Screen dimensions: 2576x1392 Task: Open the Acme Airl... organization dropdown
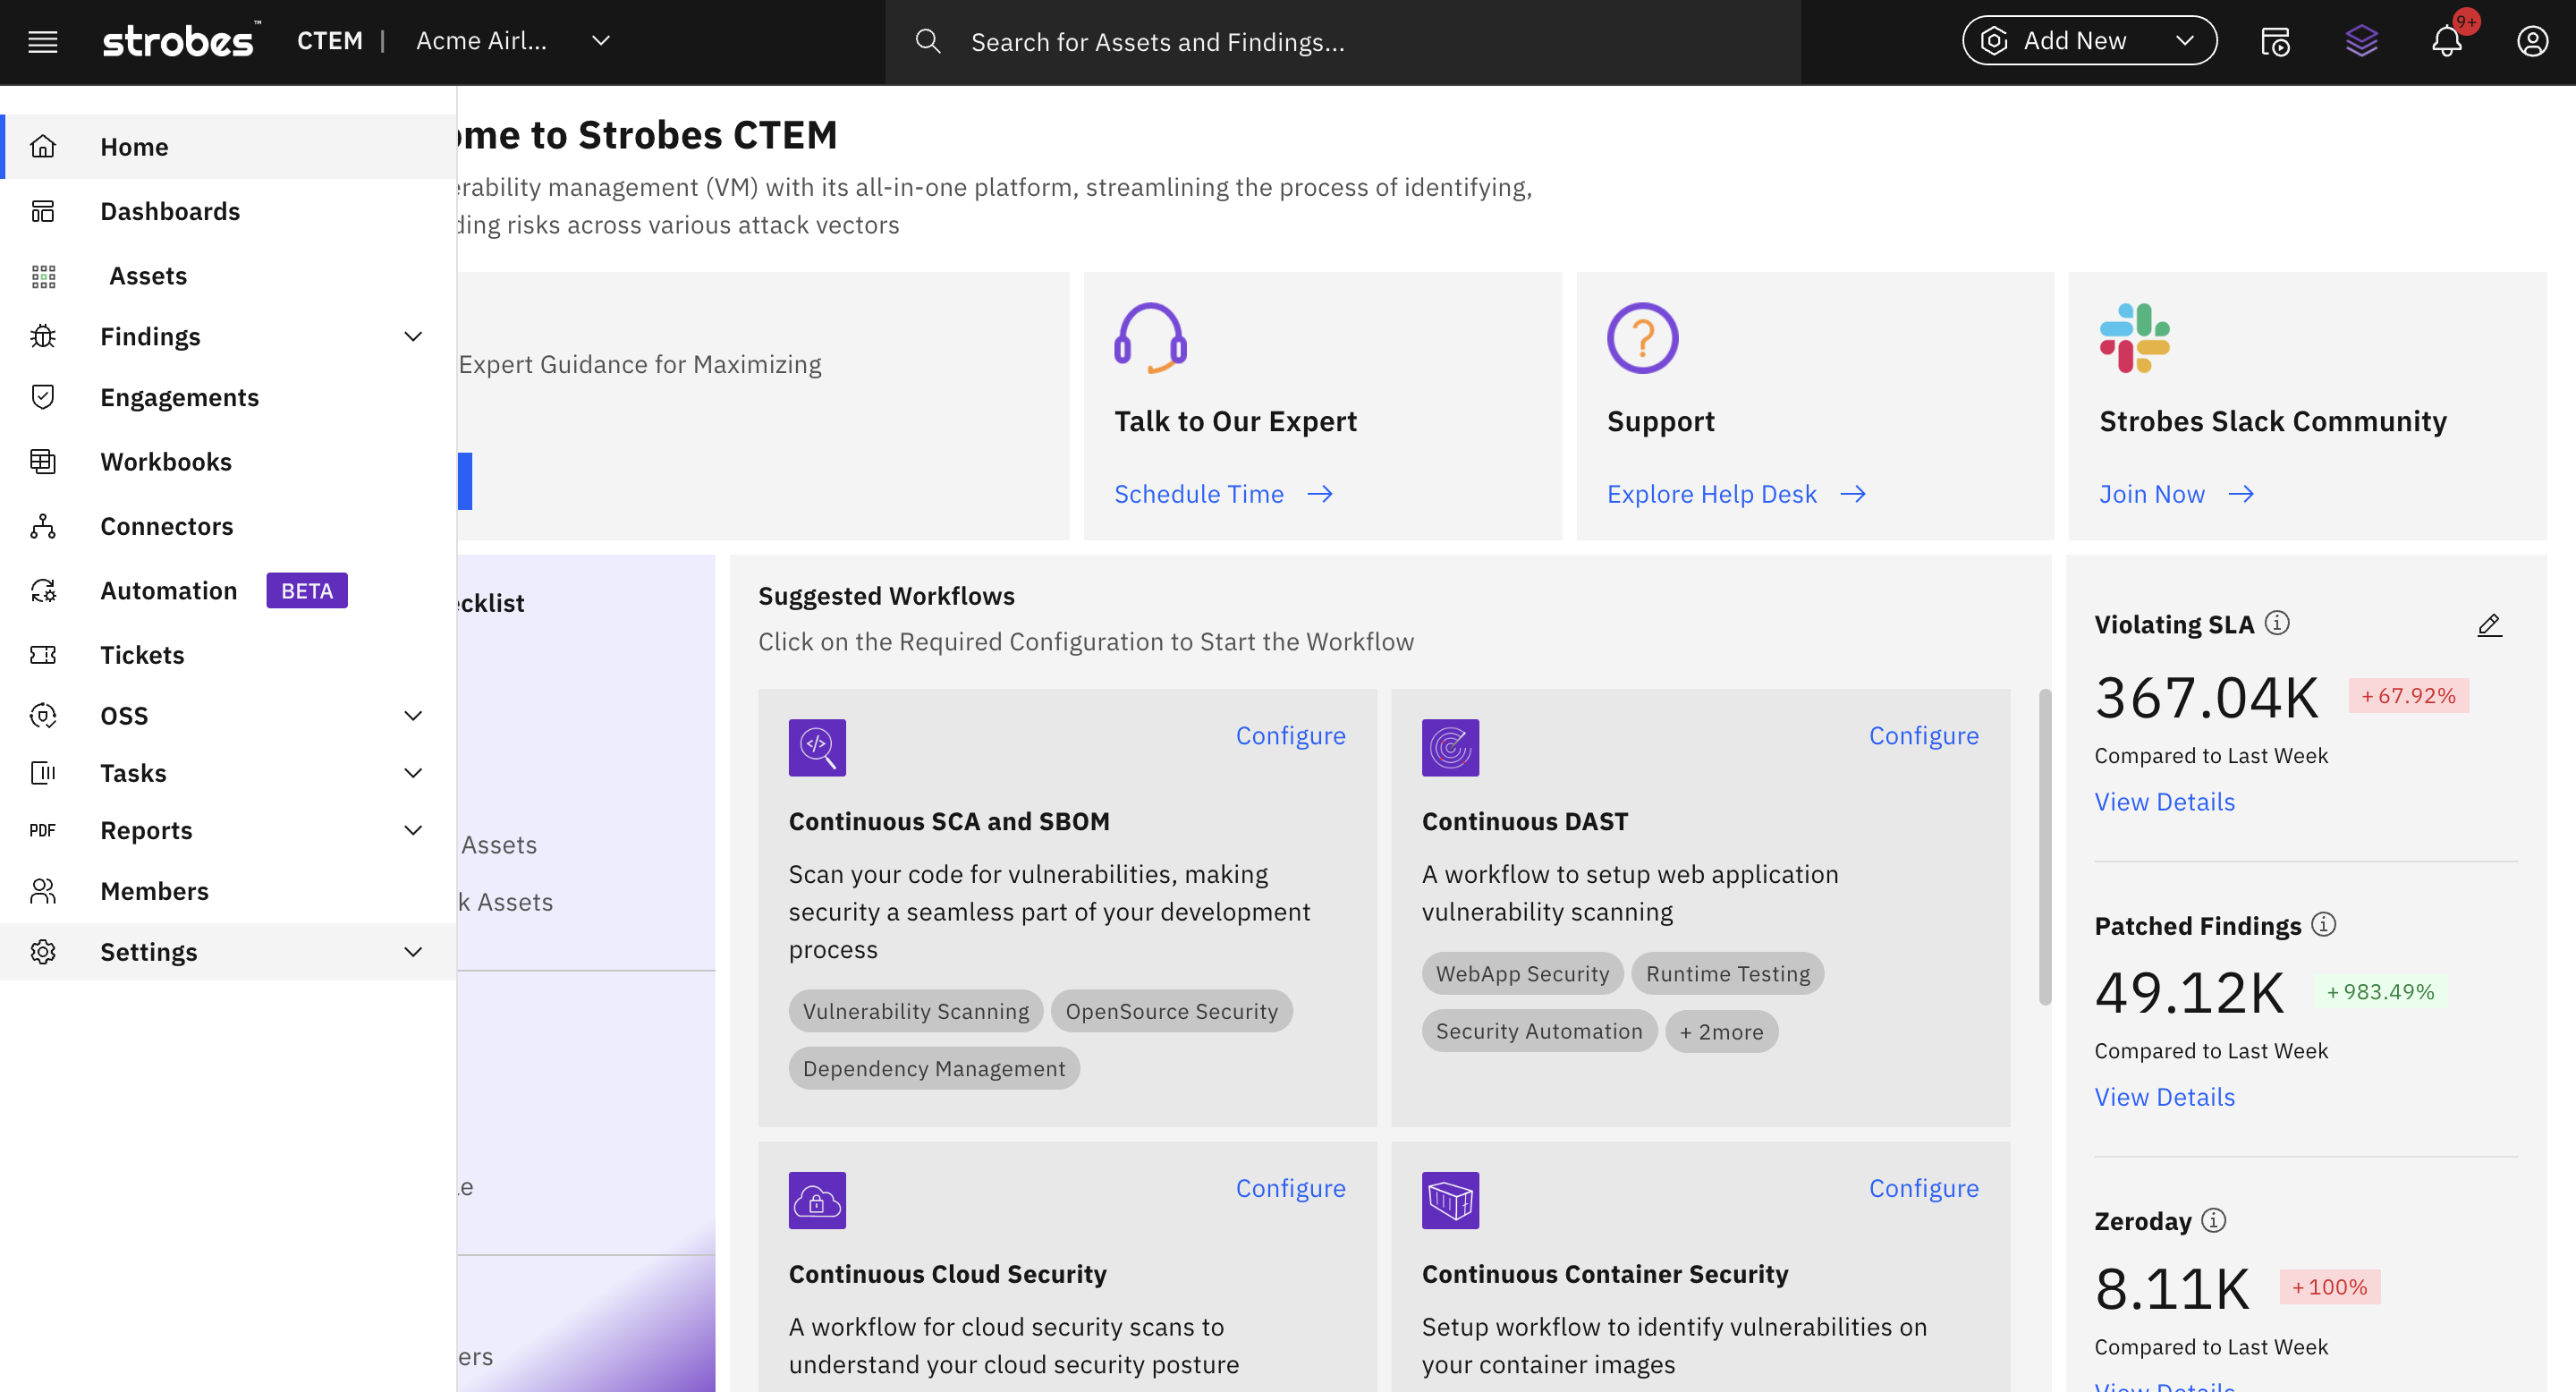point(512,41)
